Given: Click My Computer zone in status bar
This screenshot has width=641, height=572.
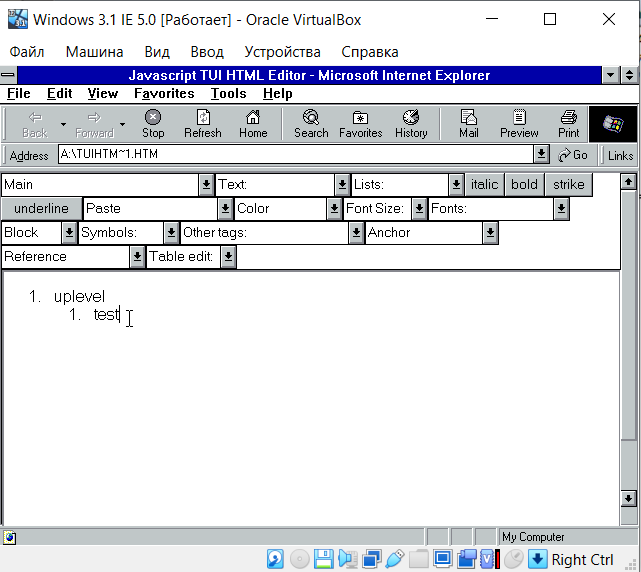Looking at the screenshot, I should [533, 537].
